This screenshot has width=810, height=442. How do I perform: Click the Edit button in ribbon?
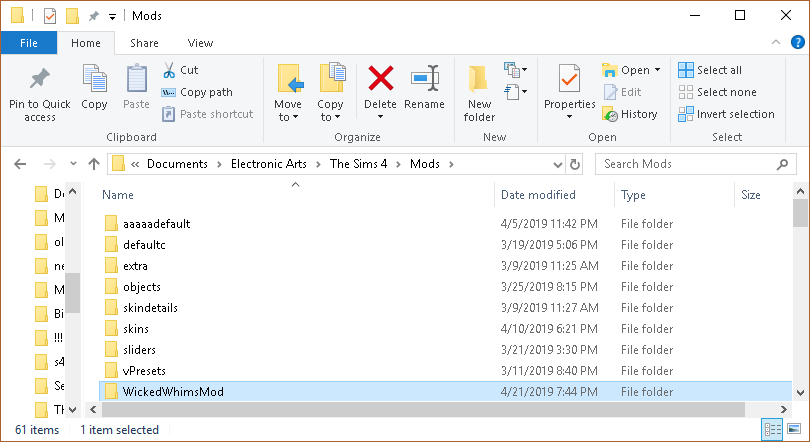tap(622, 92)
